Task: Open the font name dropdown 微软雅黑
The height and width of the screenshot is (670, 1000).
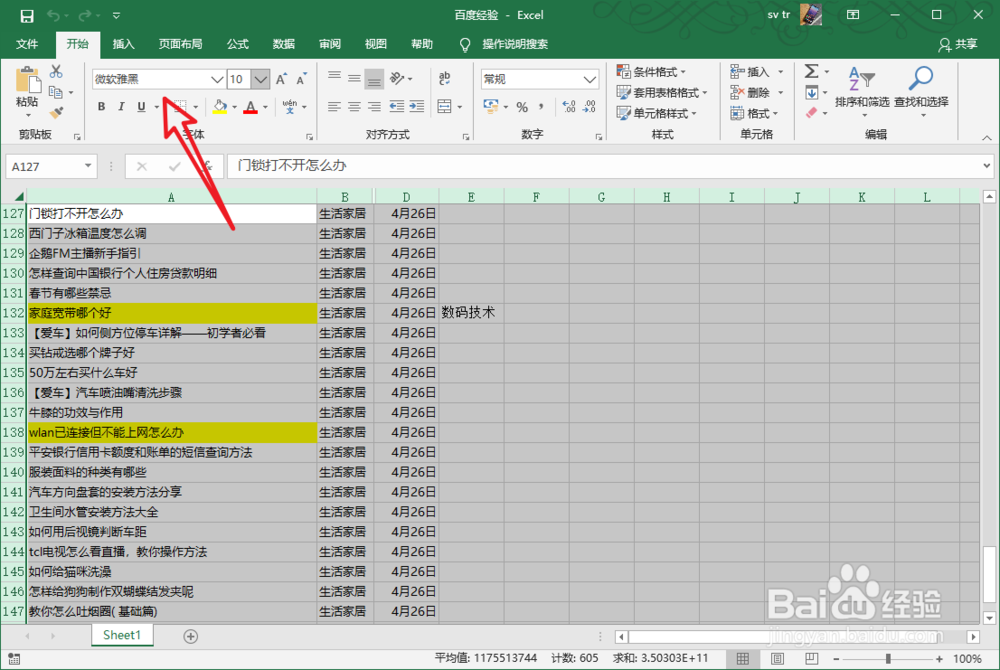Action: pos(217,79)
